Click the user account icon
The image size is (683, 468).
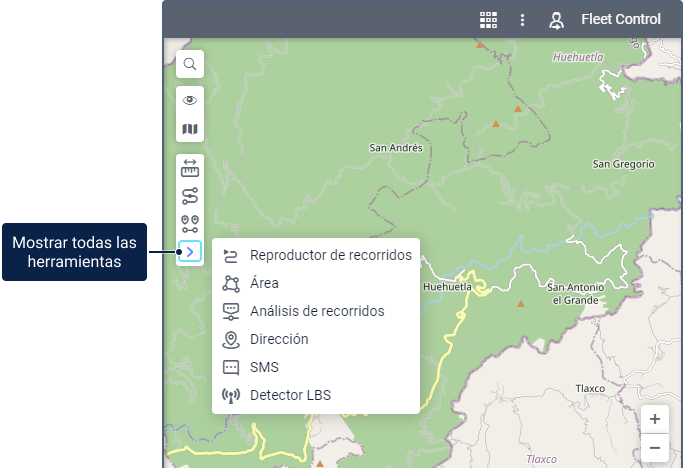pyautogui.click(x=557, y=19)
